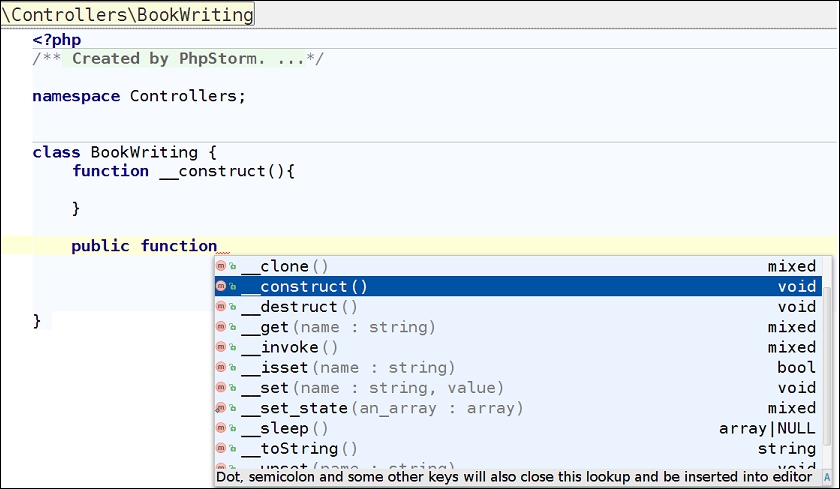840x489 pixels.
Task: Click the method icon beside __destruct()
Action: pos(222,307)
